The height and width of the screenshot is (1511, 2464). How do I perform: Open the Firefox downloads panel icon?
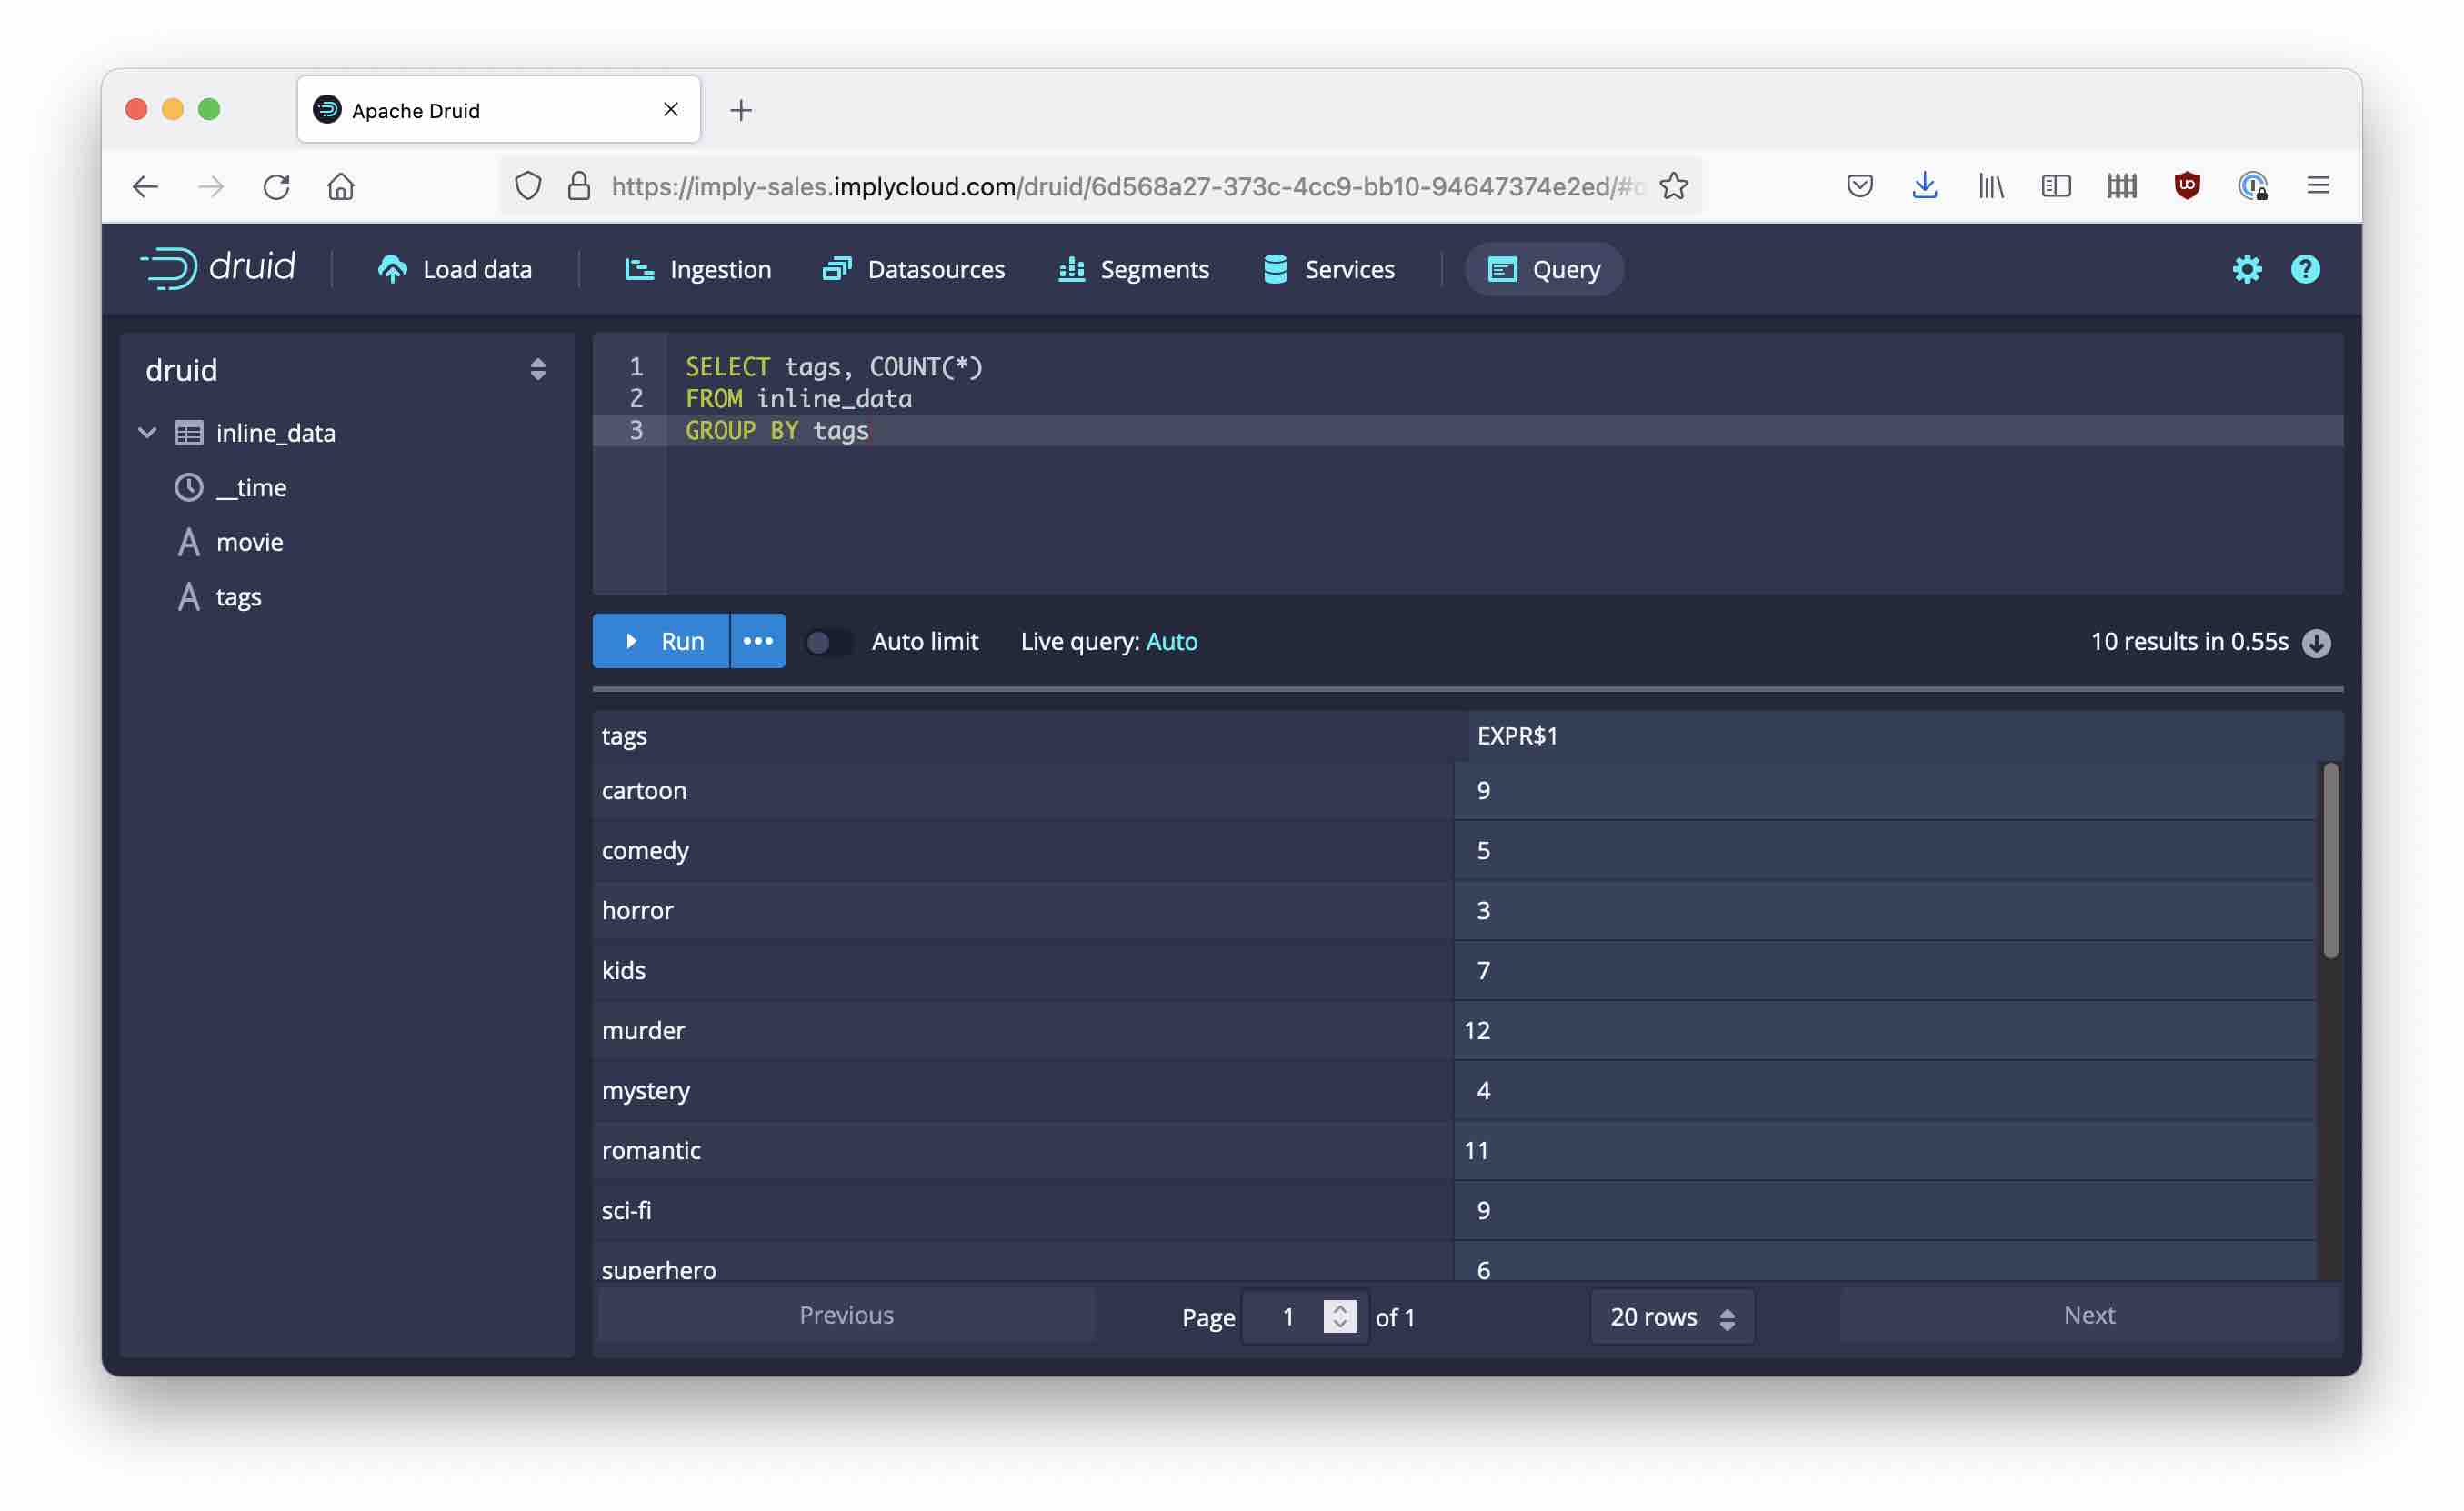1924,186
